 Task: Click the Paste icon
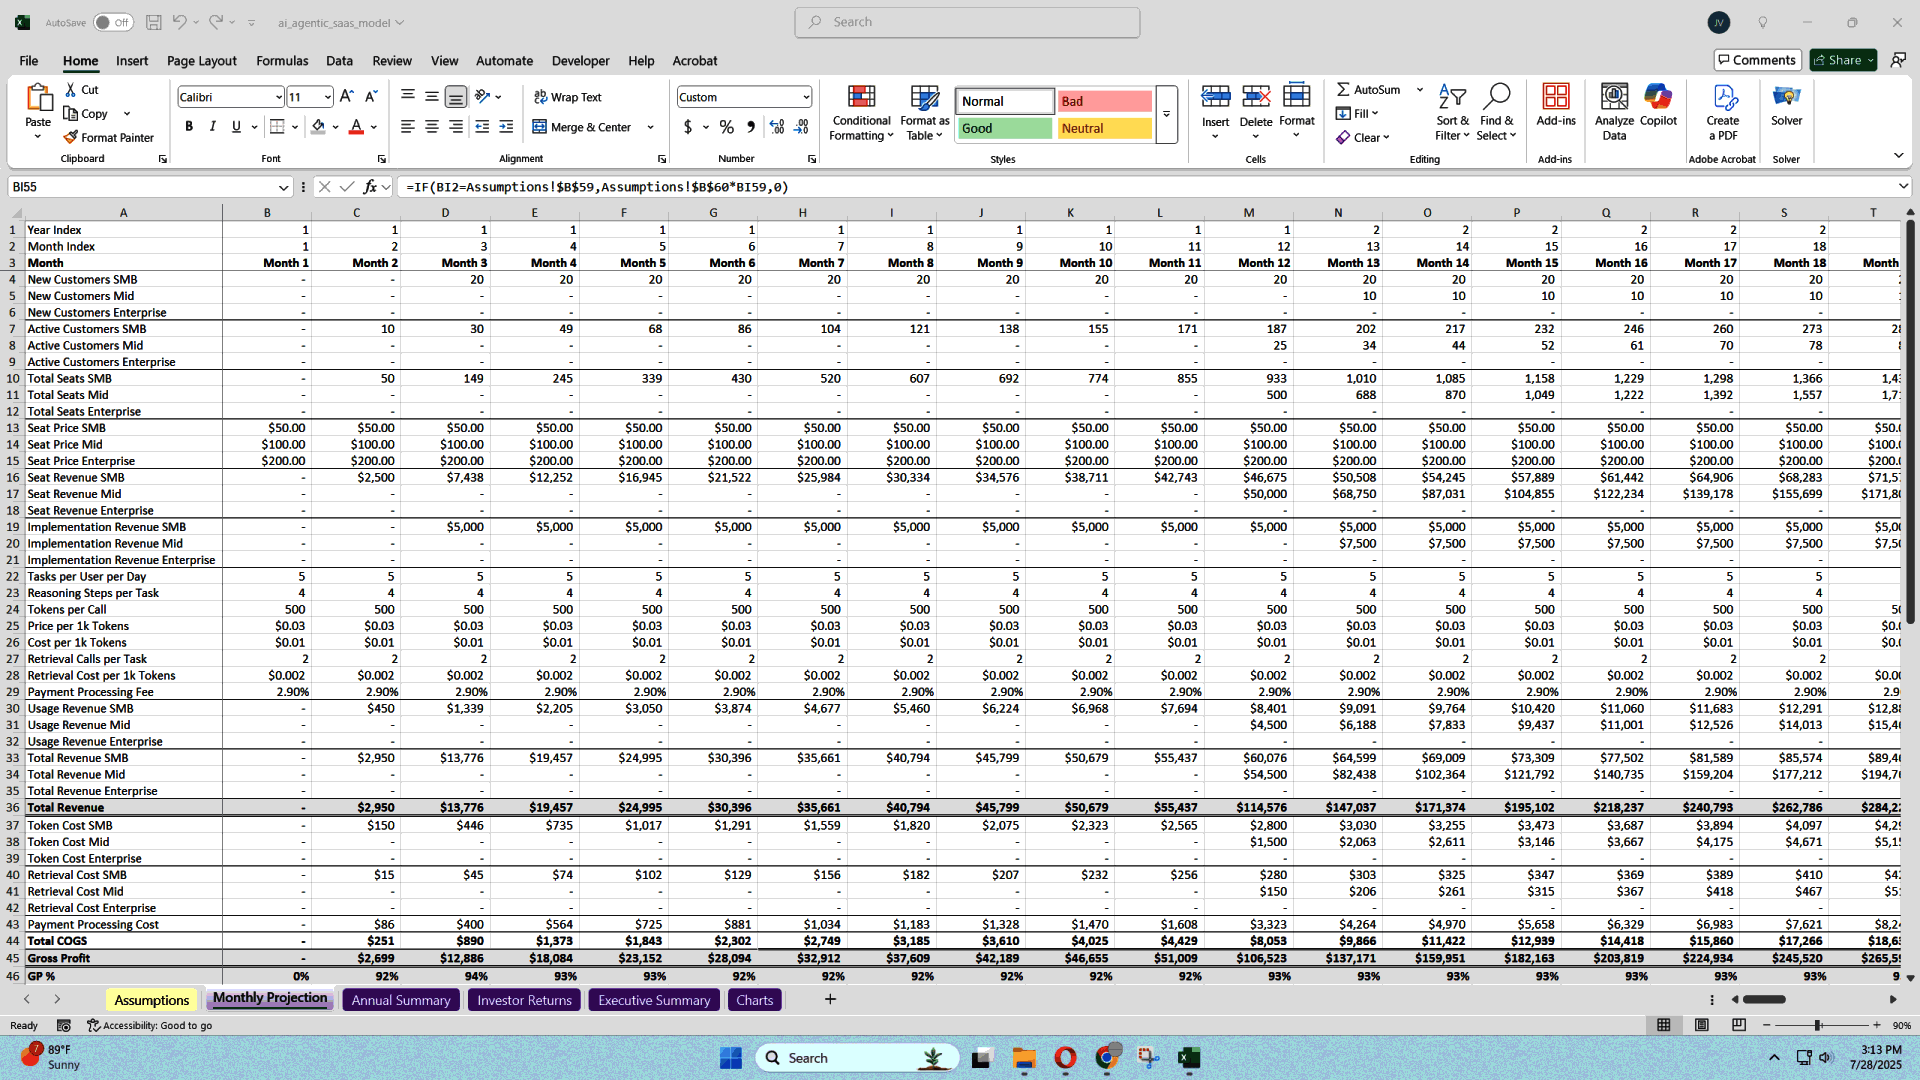[x=38, y=98]
